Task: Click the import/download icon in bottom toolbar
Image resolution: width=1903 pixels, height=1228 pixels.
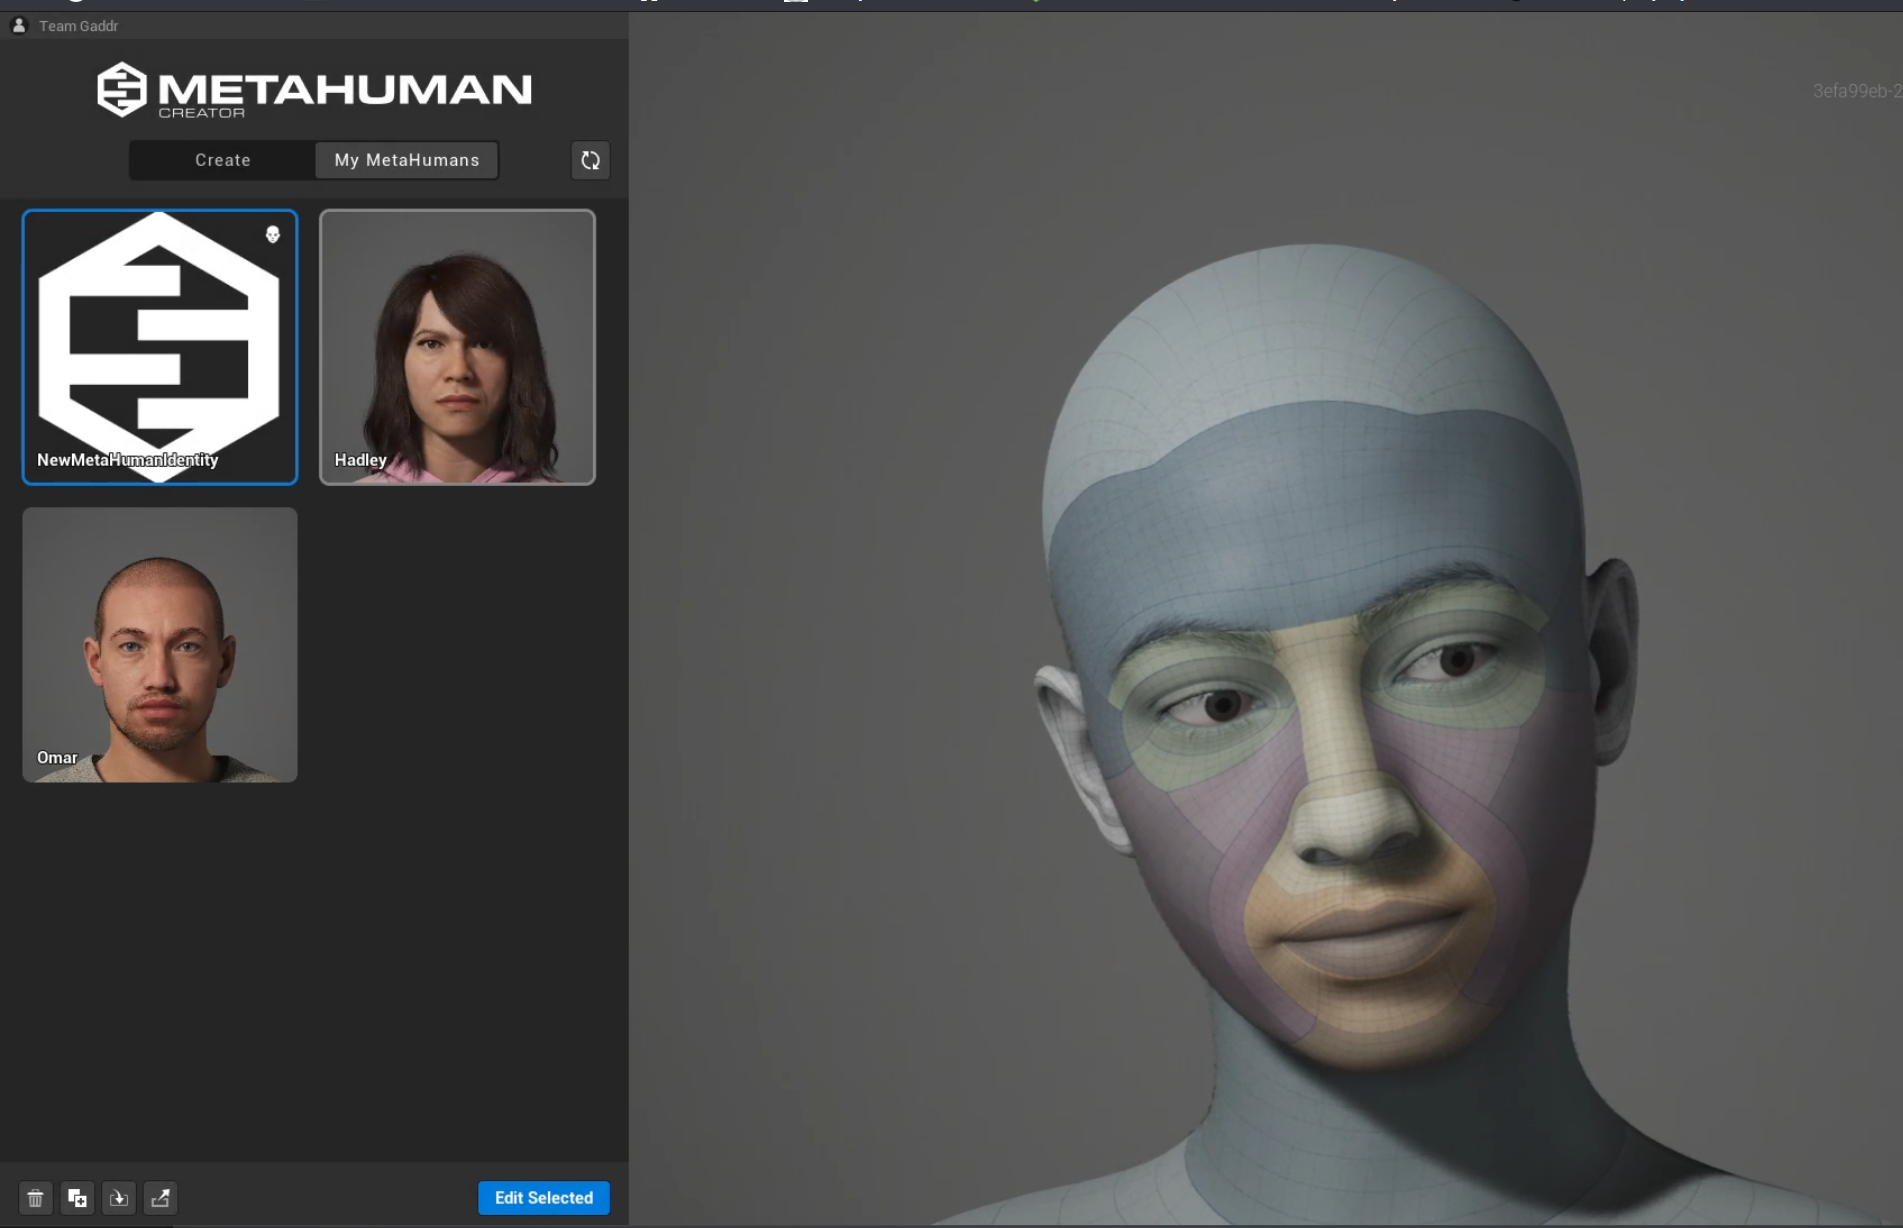Action: tap(119, 1198)
